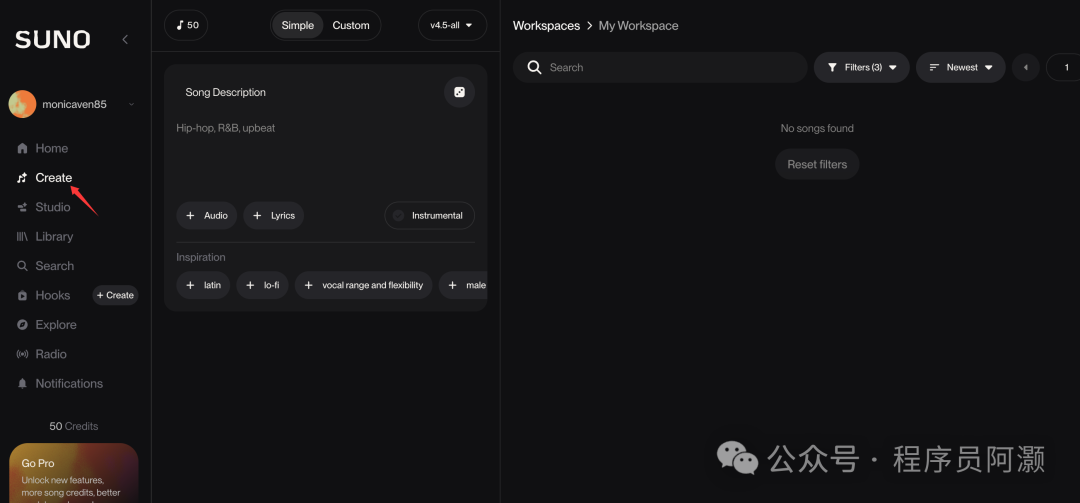Click the Reset filters button
This screenshot has width=1080, height=503.
pos(817,165)
